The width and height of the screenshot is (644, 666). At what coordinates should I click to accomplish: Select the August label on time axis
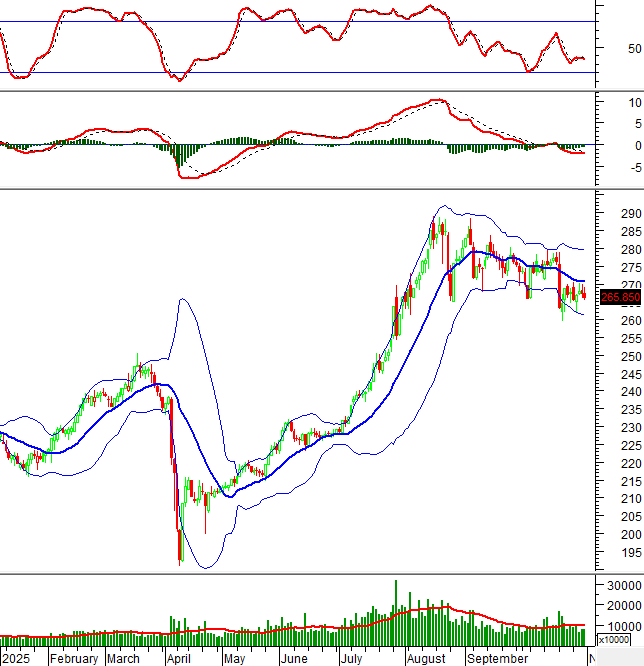(x=426, y=659)
